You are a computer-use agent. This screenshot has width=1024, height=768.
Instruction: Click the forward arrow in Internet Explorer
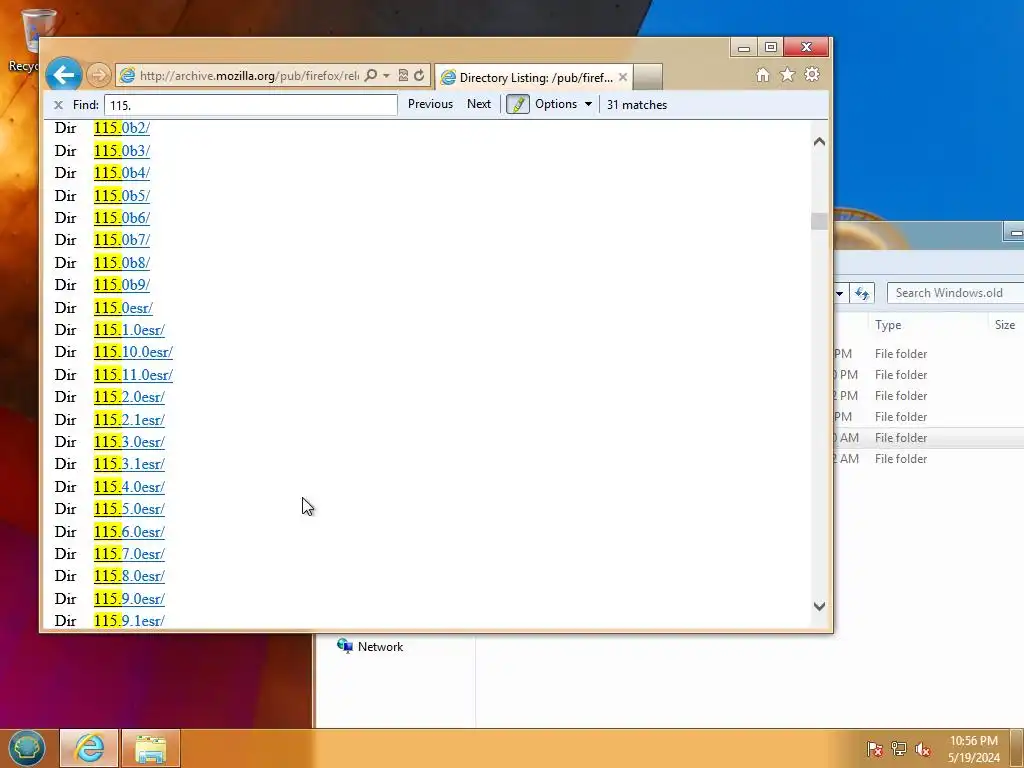pos(99,75)
